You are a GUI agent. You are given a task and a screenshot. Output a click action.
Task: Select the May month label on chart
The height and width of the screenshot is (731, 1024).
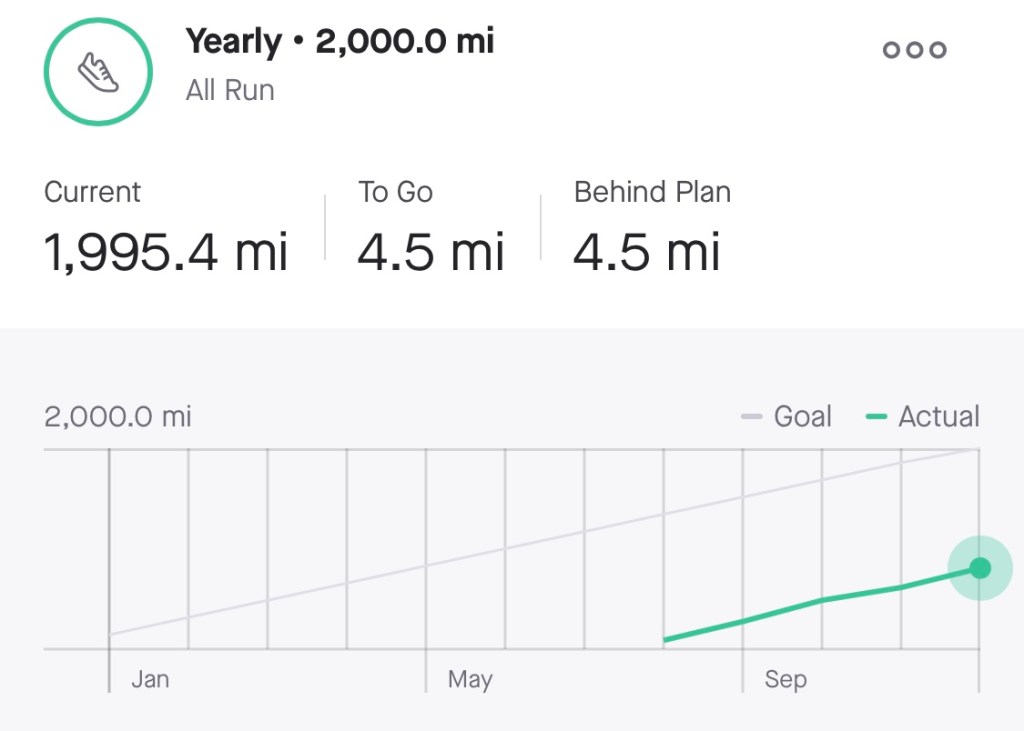470,680
